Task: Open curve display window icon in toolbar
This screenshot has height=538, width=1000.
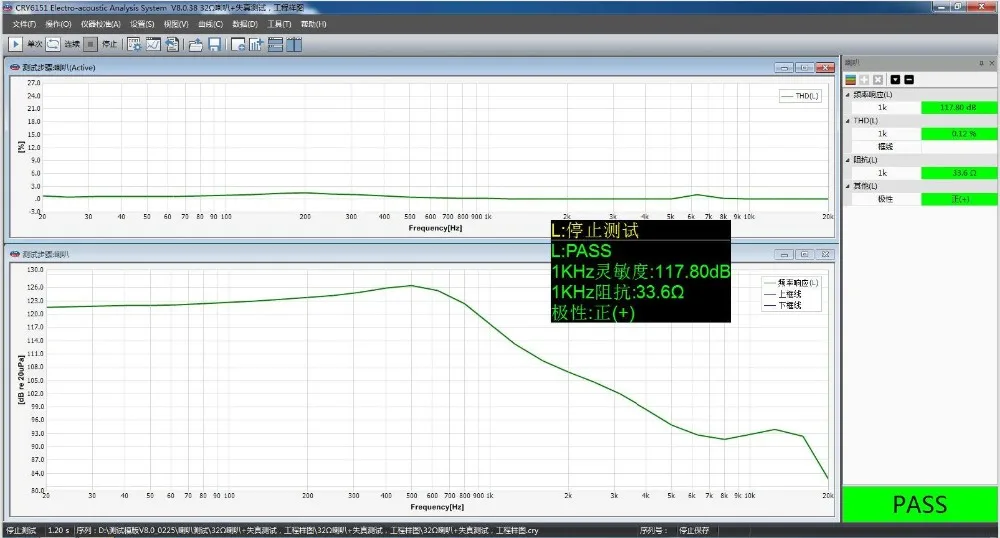Action: click(153, 44)
